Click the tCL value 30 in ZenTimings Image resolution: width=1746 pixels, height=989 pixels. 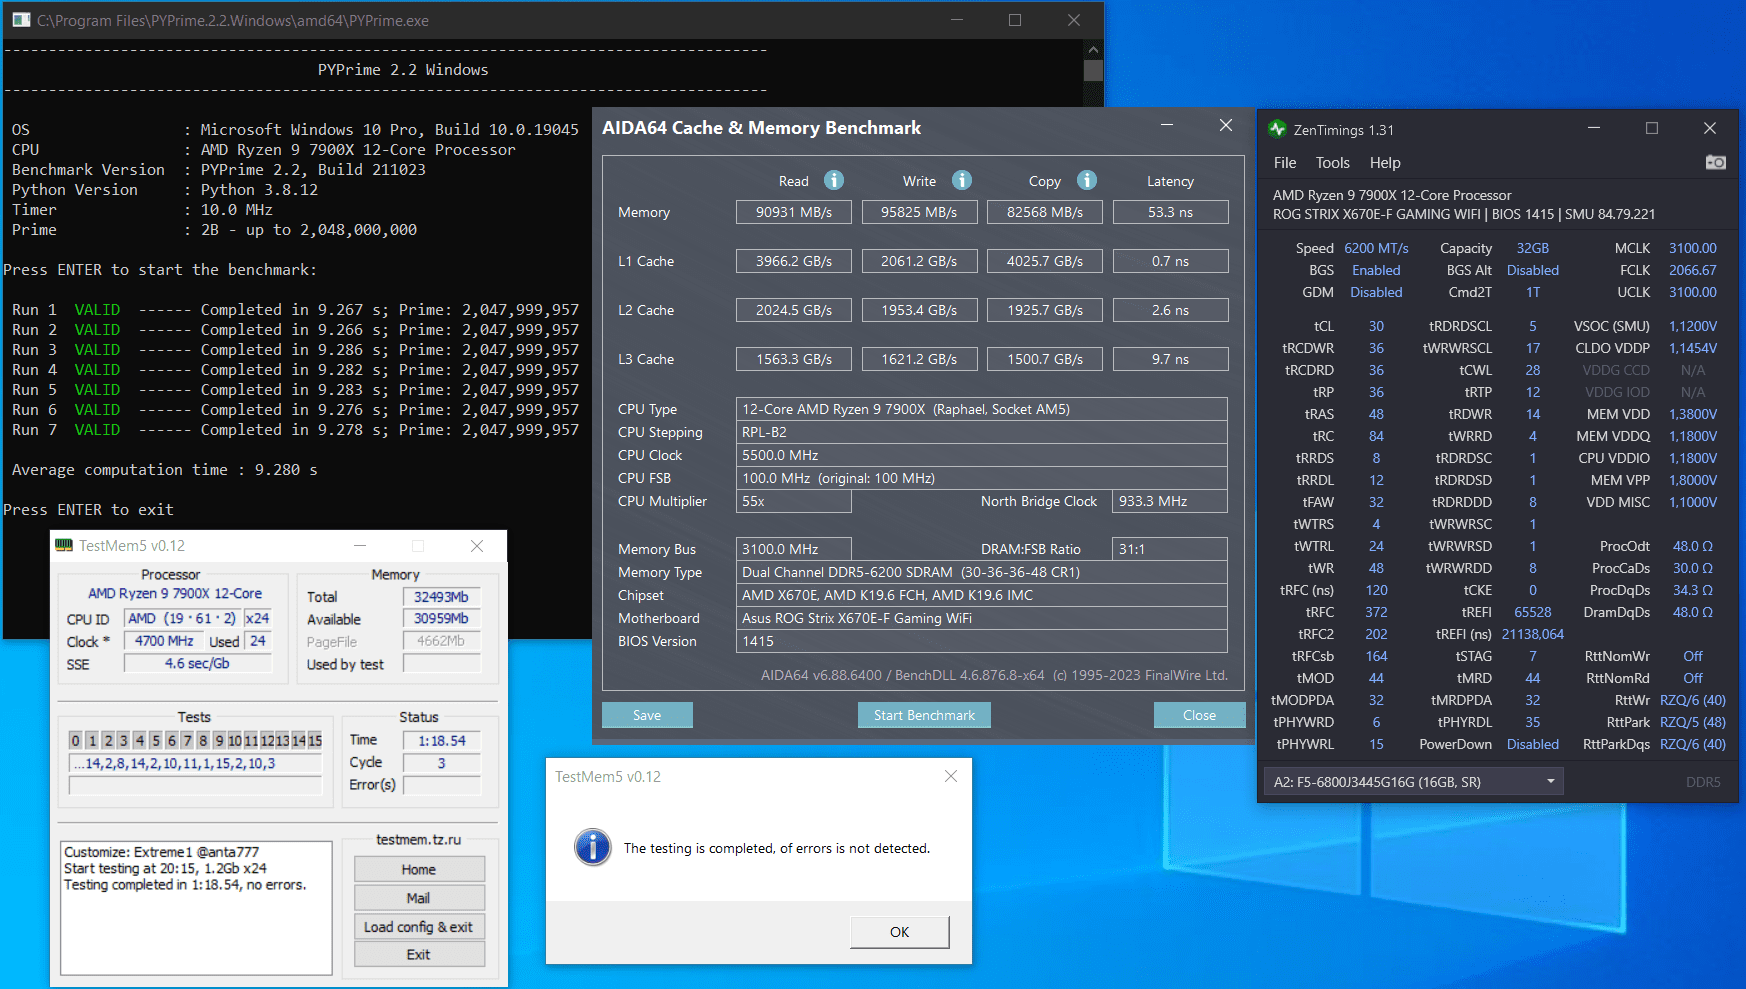tap(1376, 326)
